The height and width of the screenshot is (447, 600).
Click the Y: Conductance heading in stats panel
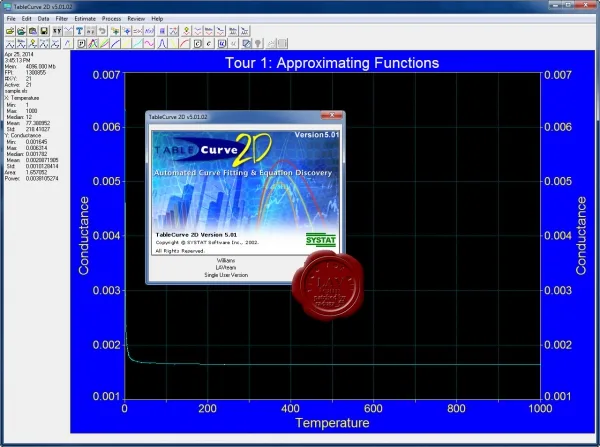click(23, 135)
